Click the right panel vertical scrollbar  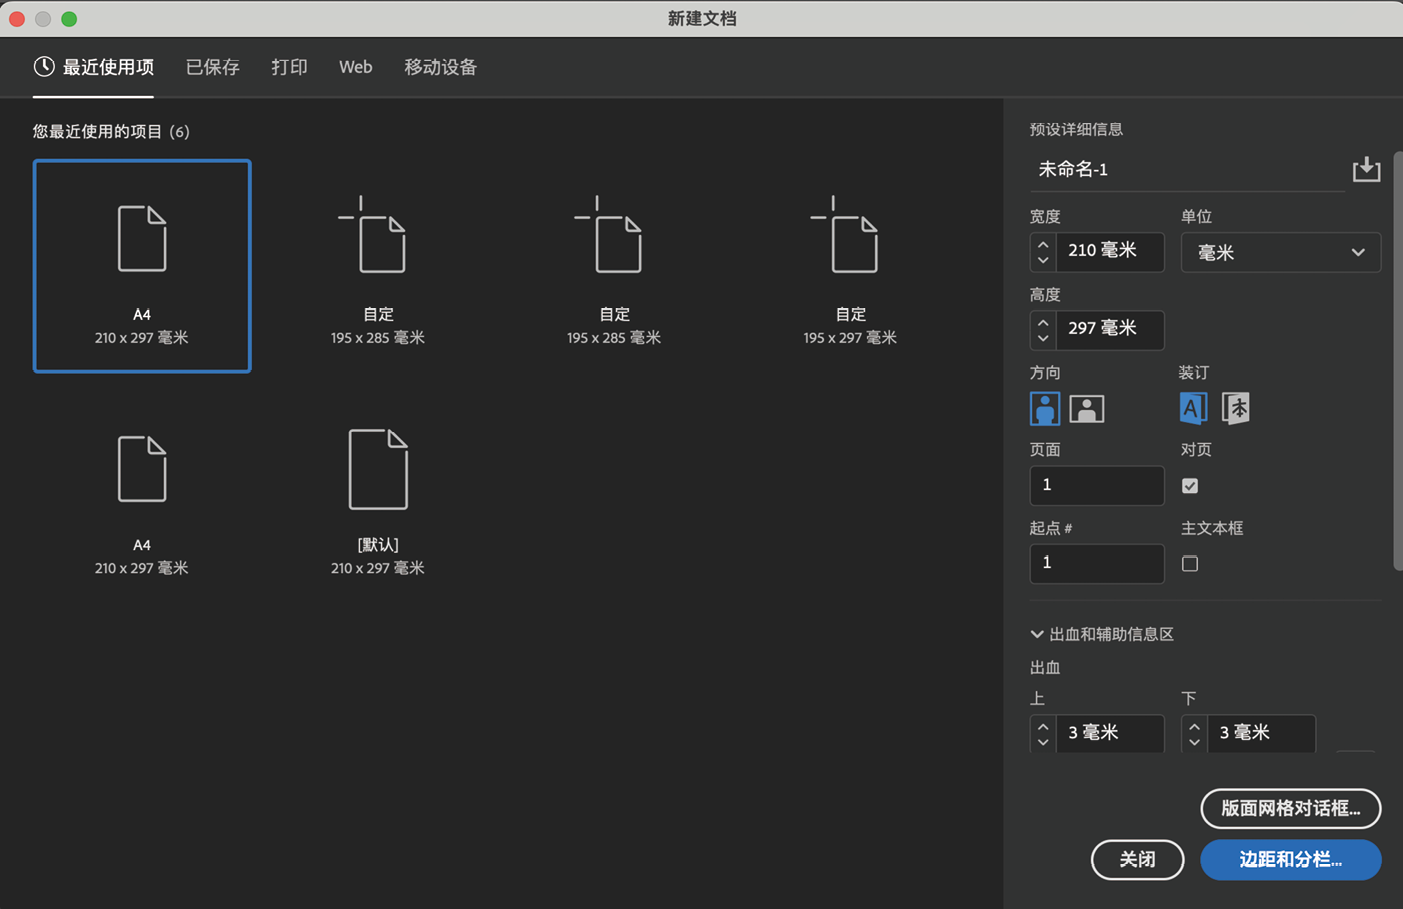[x=1397, y=360]
